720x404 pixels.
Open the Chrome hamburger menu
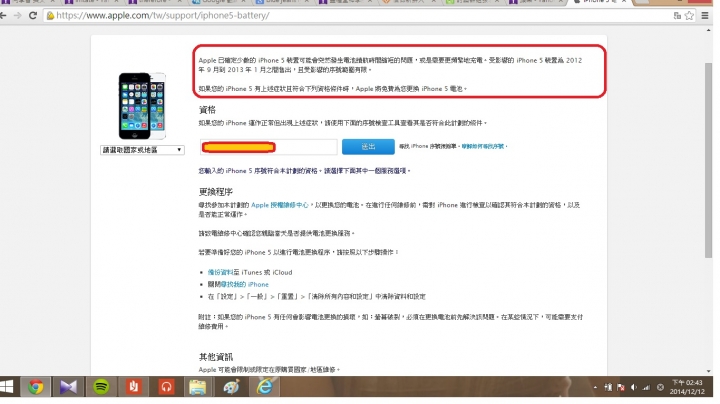[705, 16]
